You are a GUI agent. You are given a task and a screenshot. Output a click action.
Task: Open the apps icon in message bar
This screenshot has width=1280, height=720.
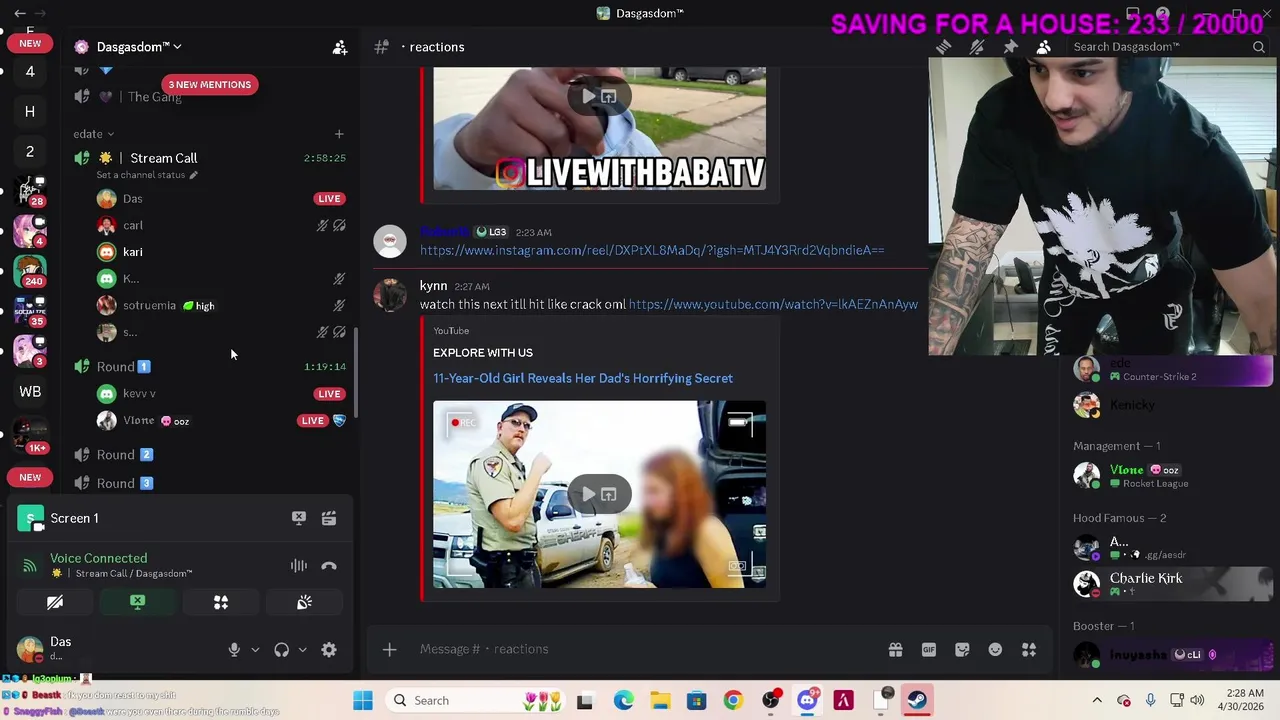1029,650
